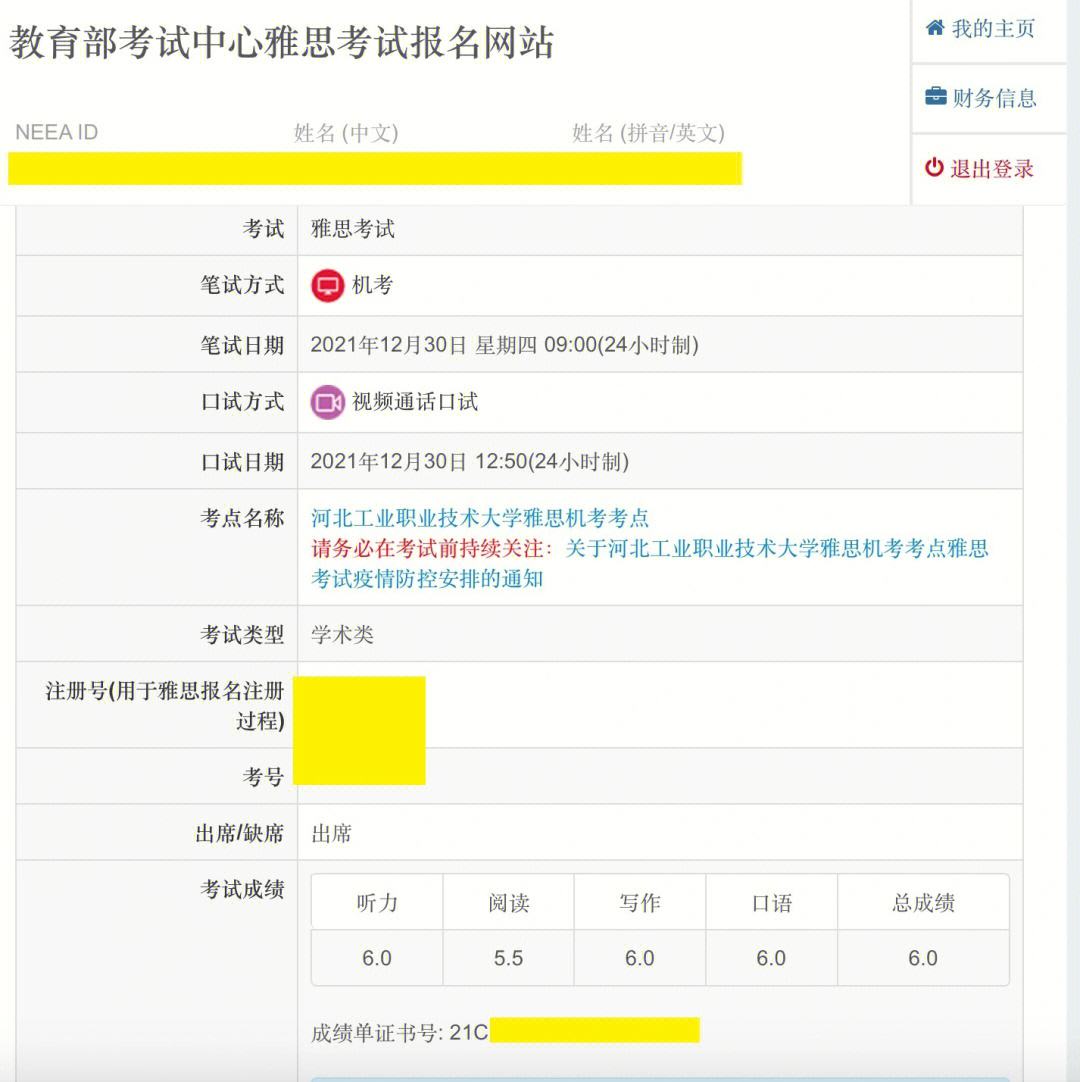Click the home icon beside 我的主页
Viewport: 1080px width, 1082px height.
coord(935,28)
